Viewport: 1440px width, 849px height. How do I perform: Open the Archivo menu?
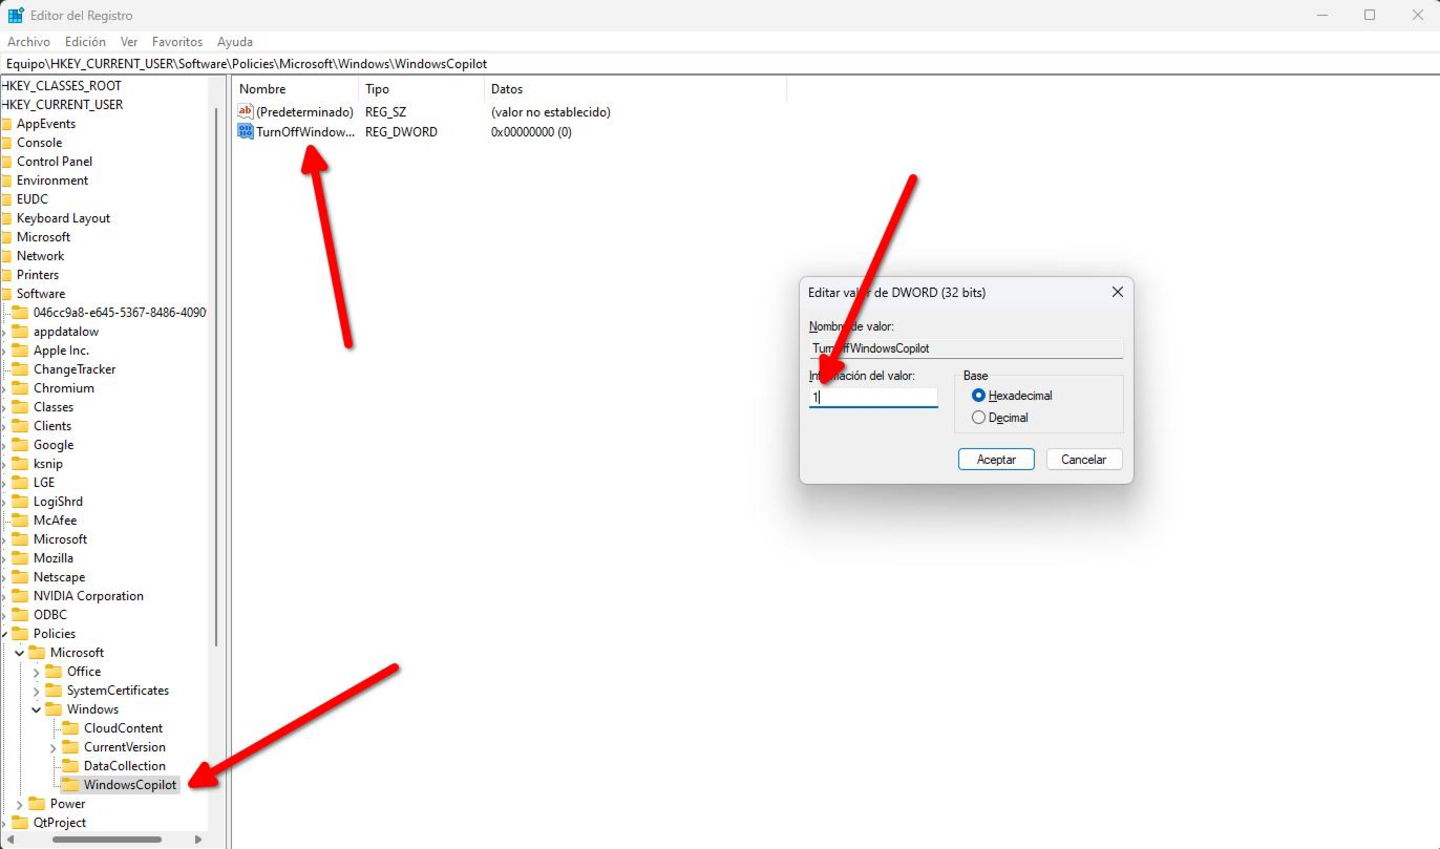(x=29, y=42)
